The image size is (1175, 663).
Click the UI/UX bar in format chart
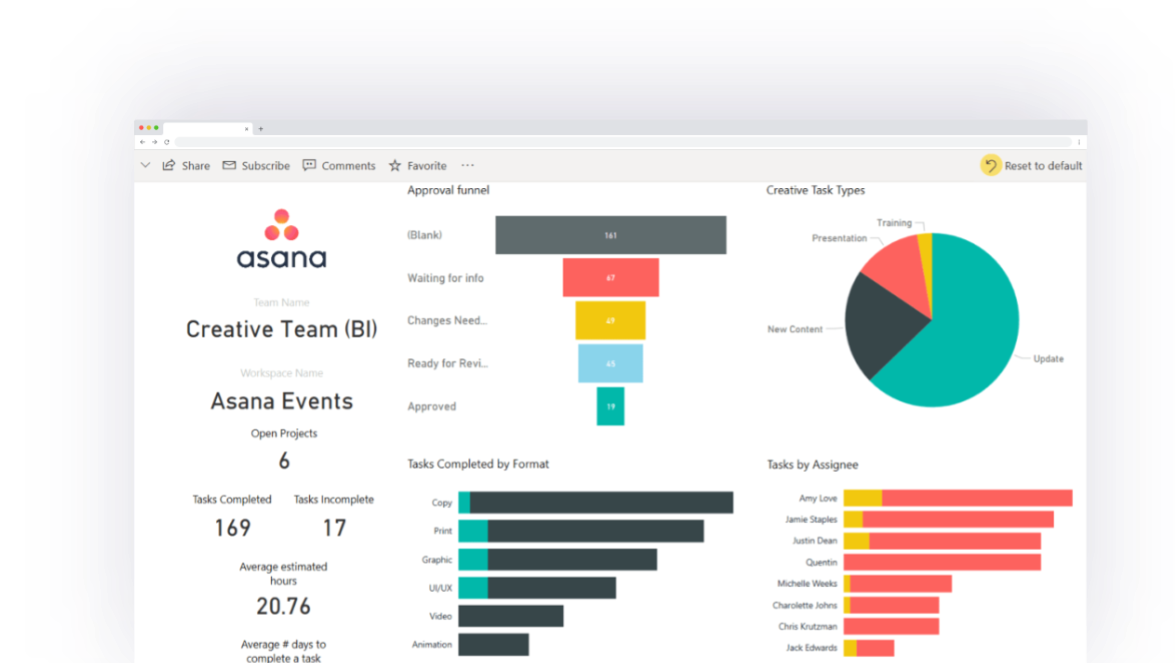pyautogui.click(x=537, y=588)
